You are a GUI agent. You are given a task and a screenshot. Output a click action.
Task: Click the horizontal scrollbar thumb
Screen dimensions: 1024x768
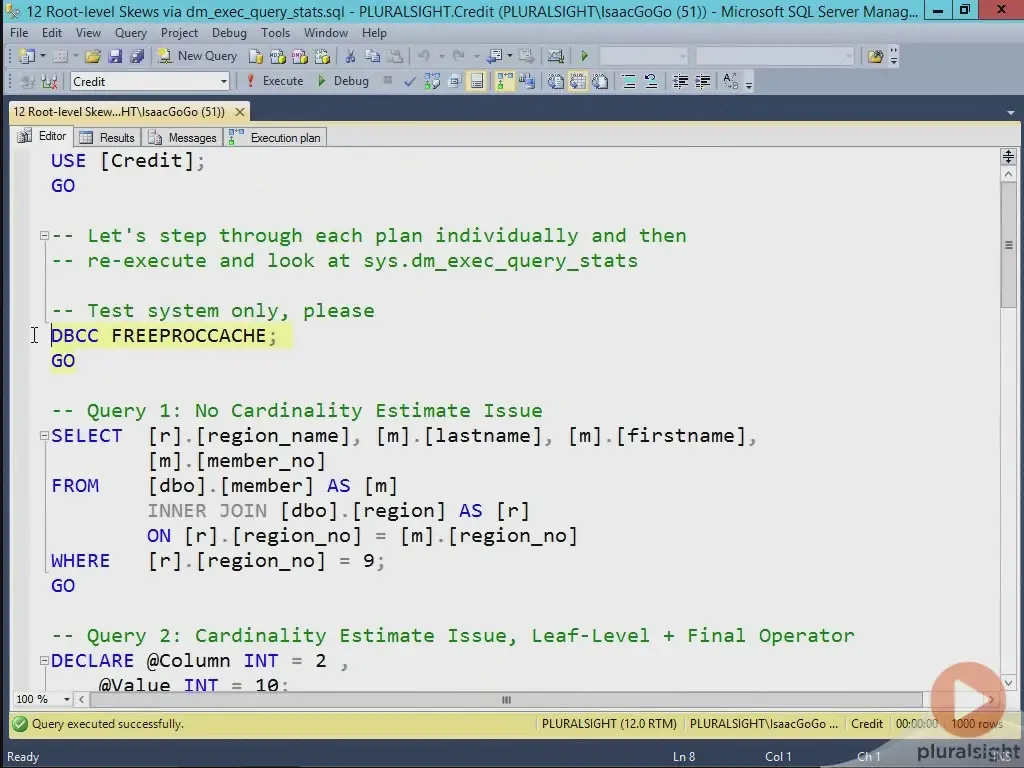(x=506, y=700)
